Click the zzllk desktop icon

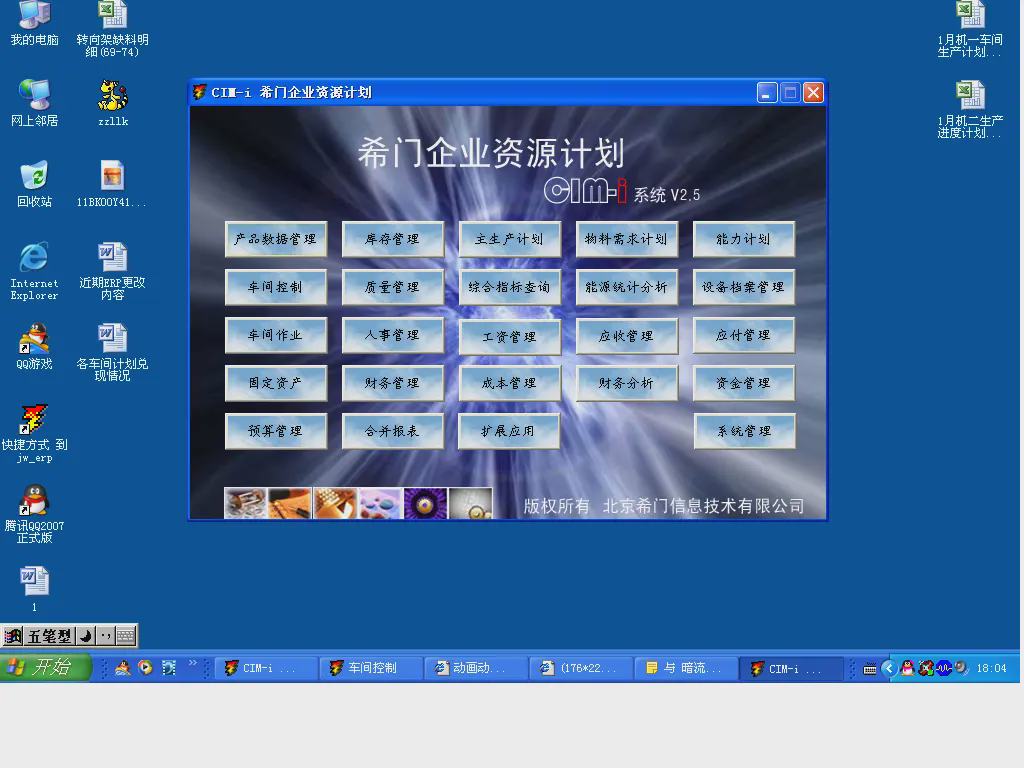112,96
